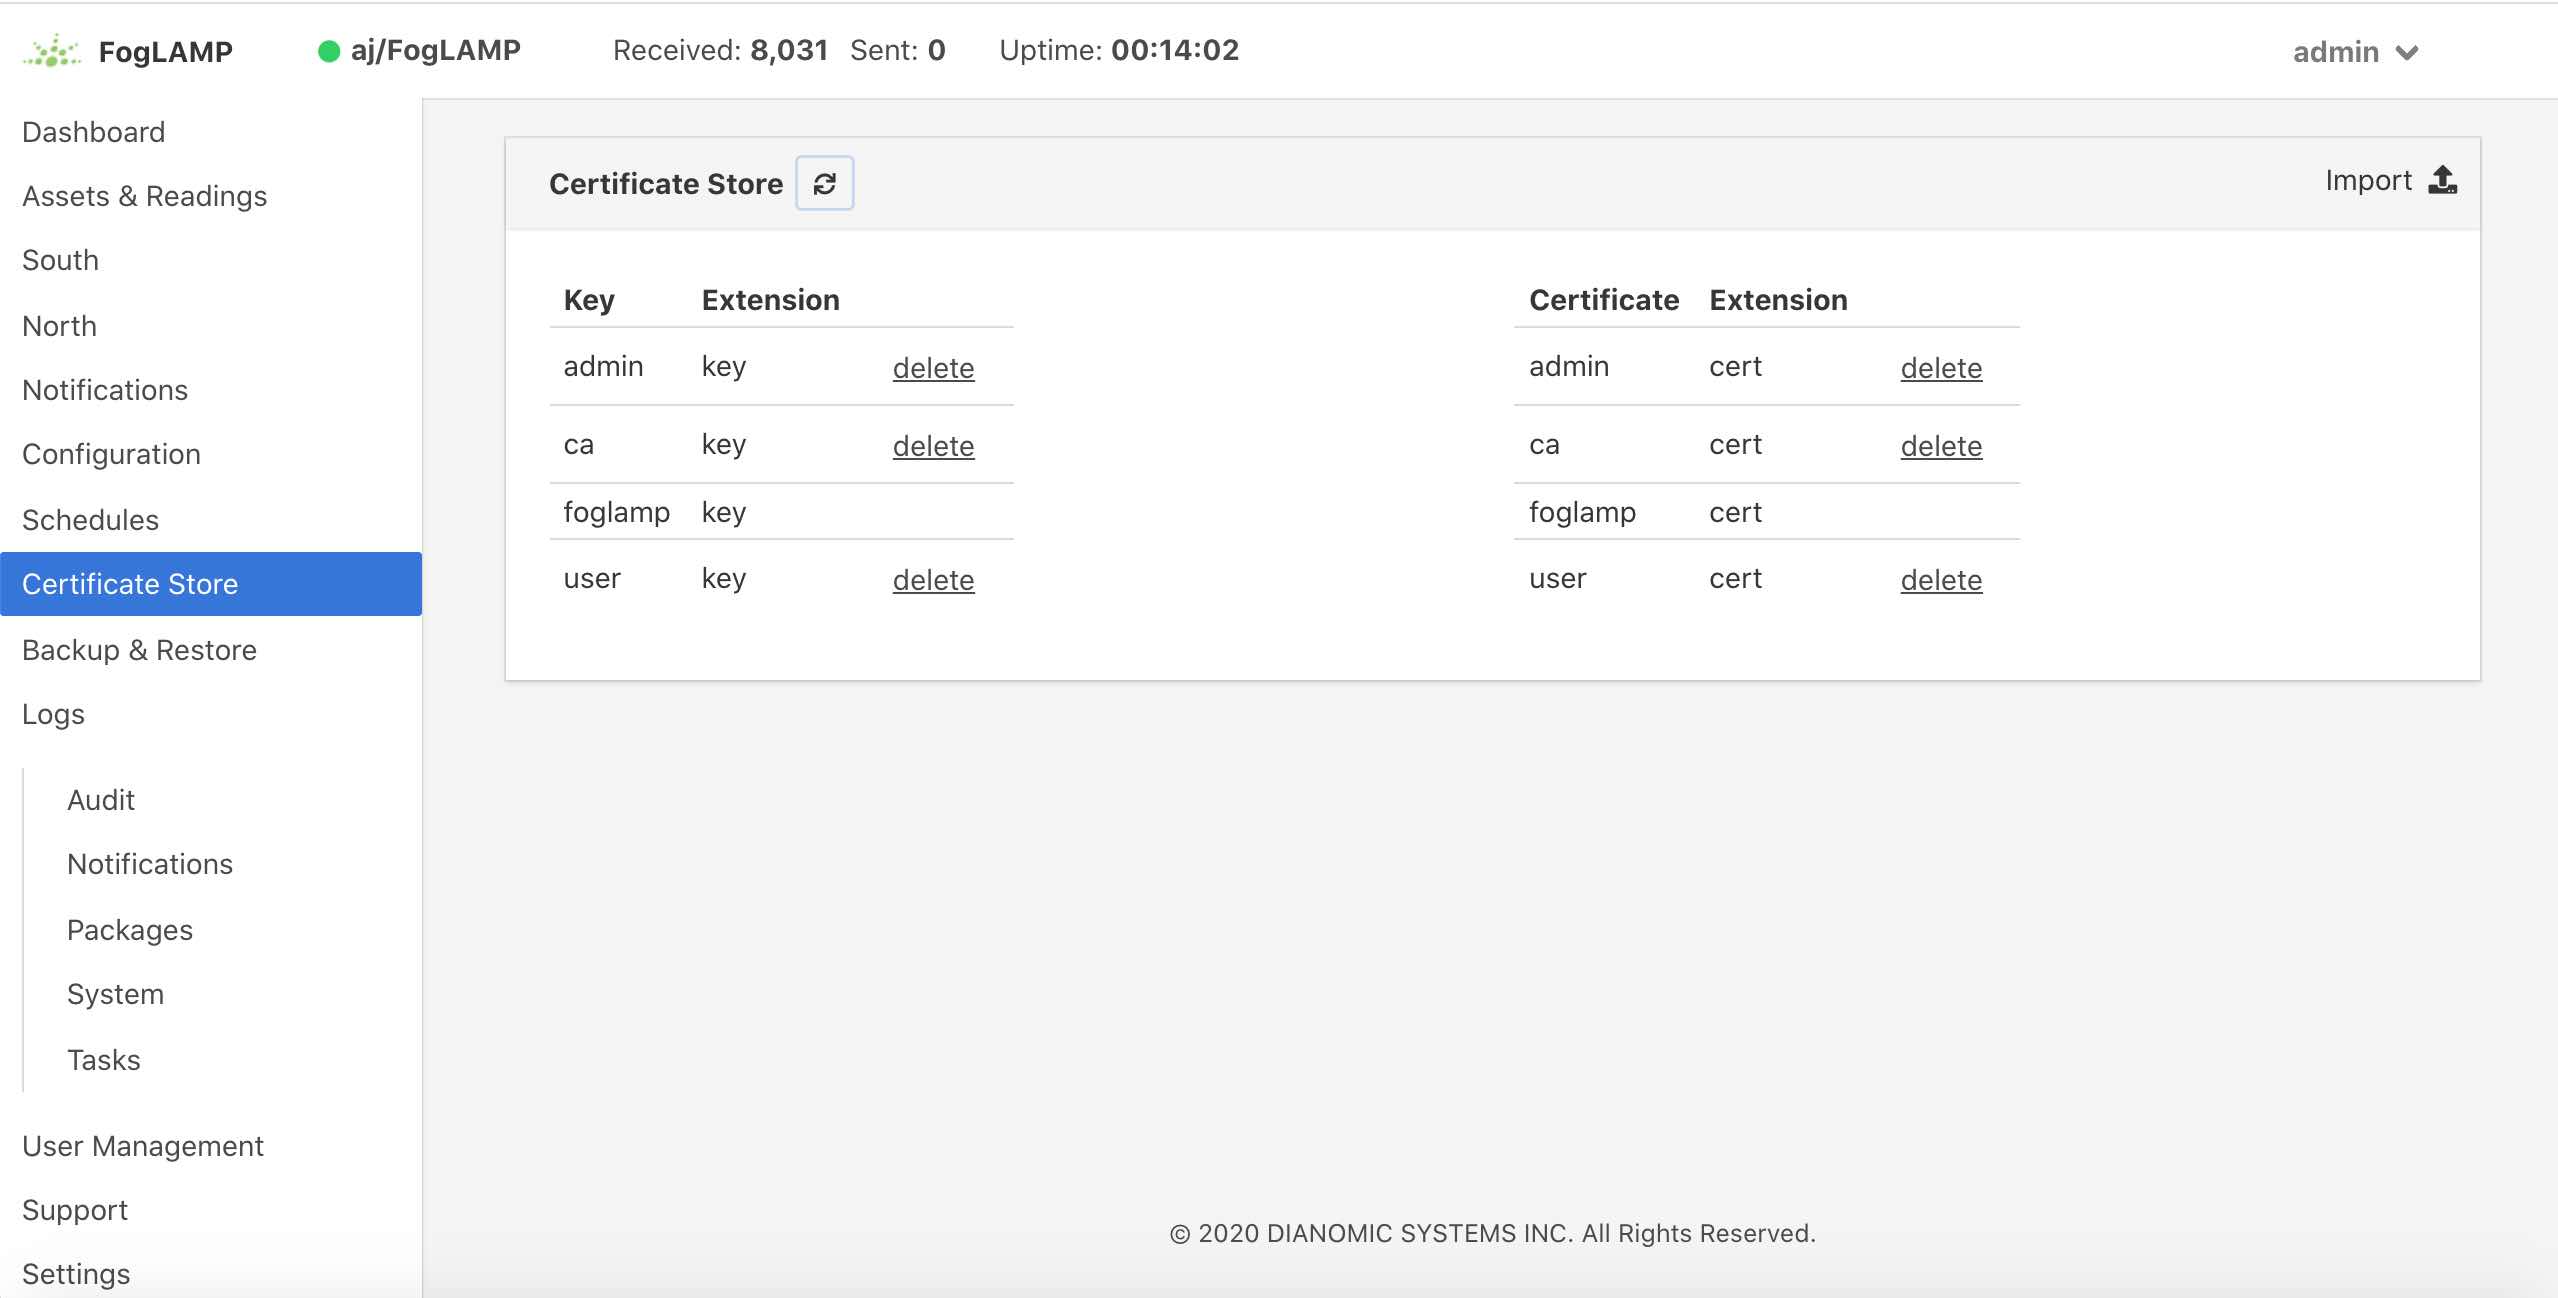Viewport: 2558px width, 1298px height.
Task: Expand the Logs section
Action: (52, 713)
